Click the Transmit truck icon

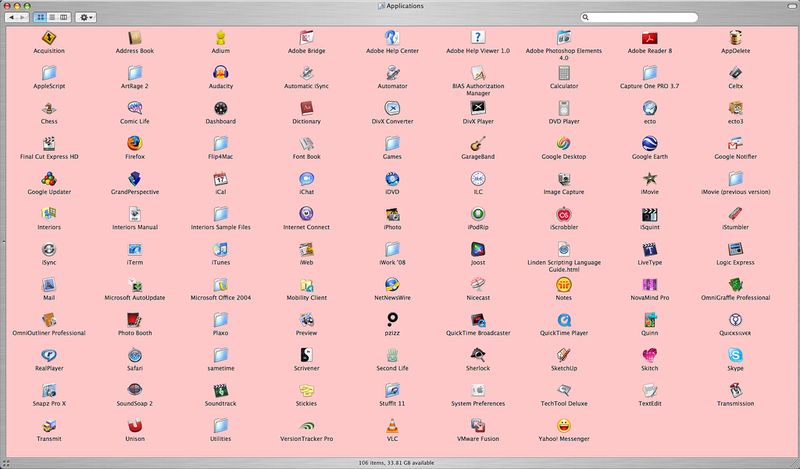pyautogui.click(x=49, y=425)
